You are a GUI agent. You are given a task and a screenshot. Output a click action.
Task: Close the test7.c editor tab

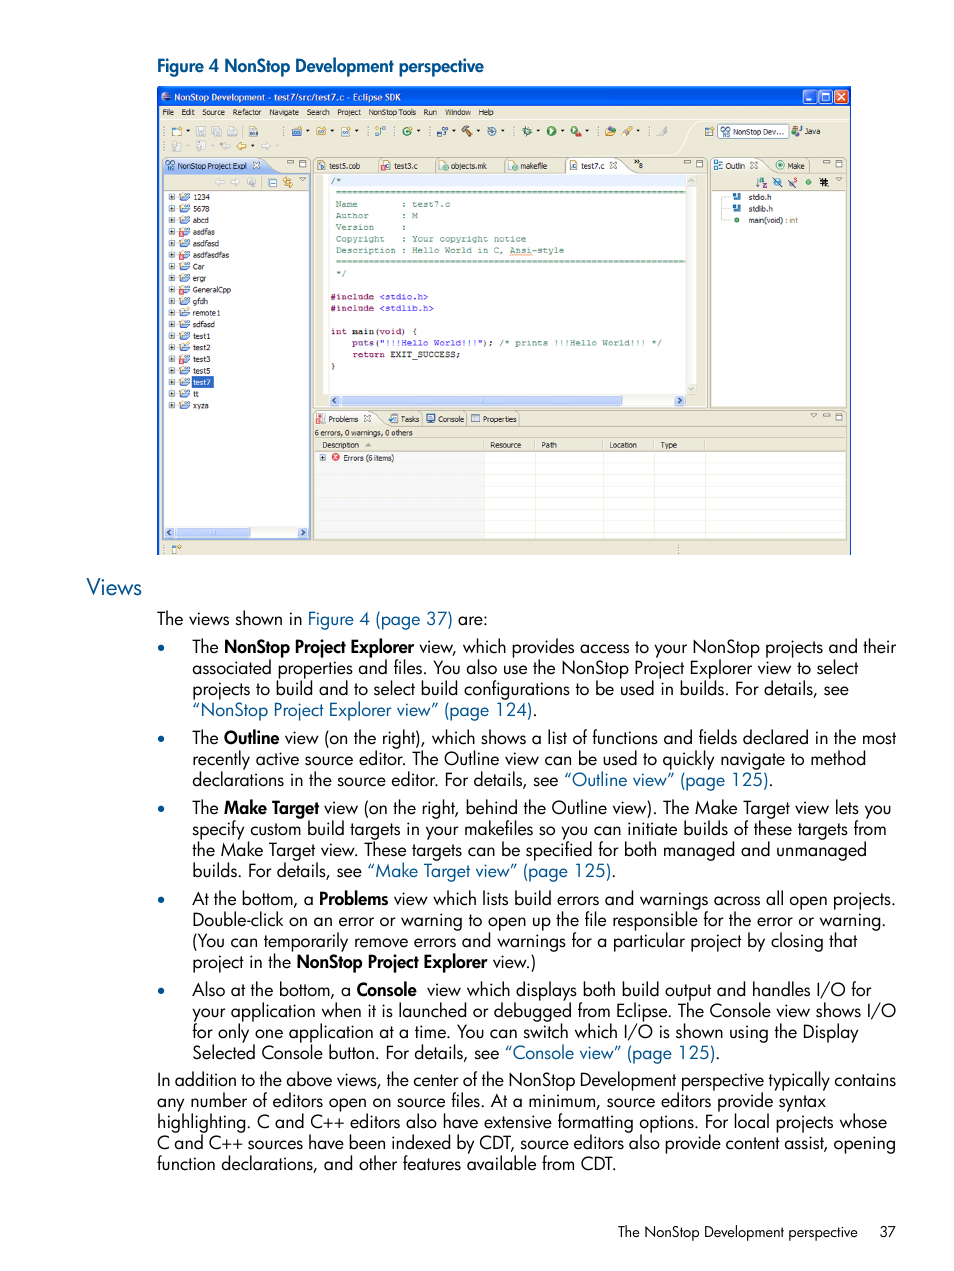[613, 165]
